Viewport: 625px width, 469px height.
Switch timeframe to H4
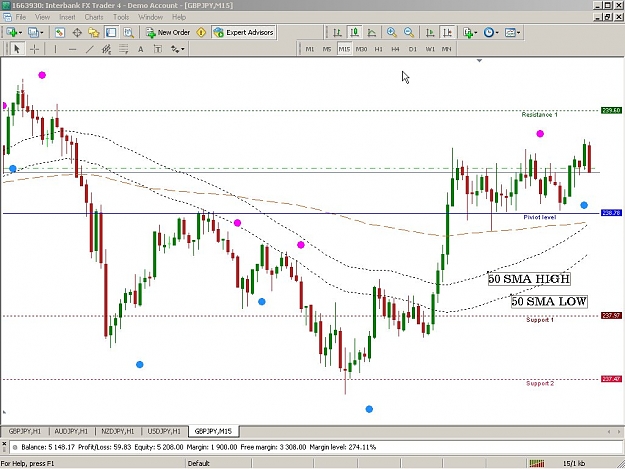(395, 49)
